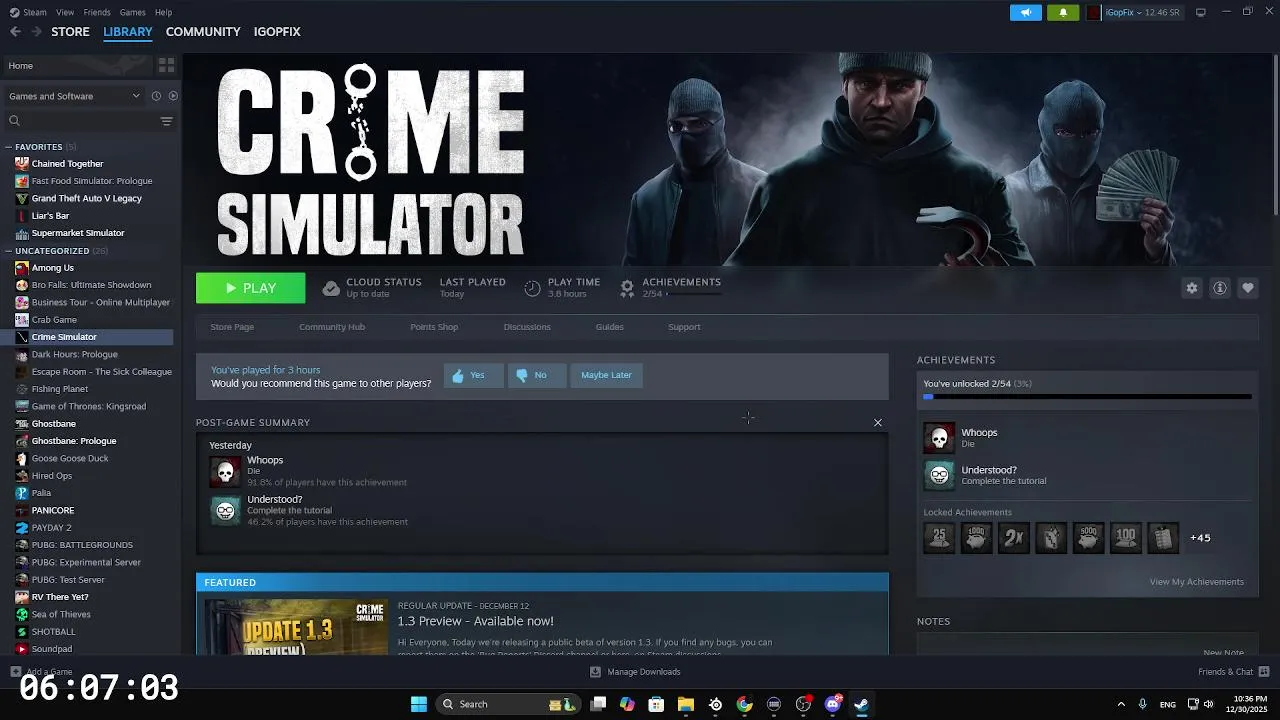Open the Discussions link
The height and width of the screenshot is (720, 1280).
point(527,327)
